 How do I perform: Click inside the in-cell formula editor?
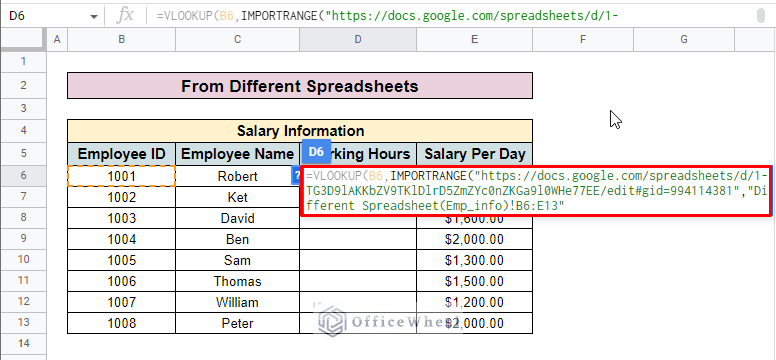[536, 191]
